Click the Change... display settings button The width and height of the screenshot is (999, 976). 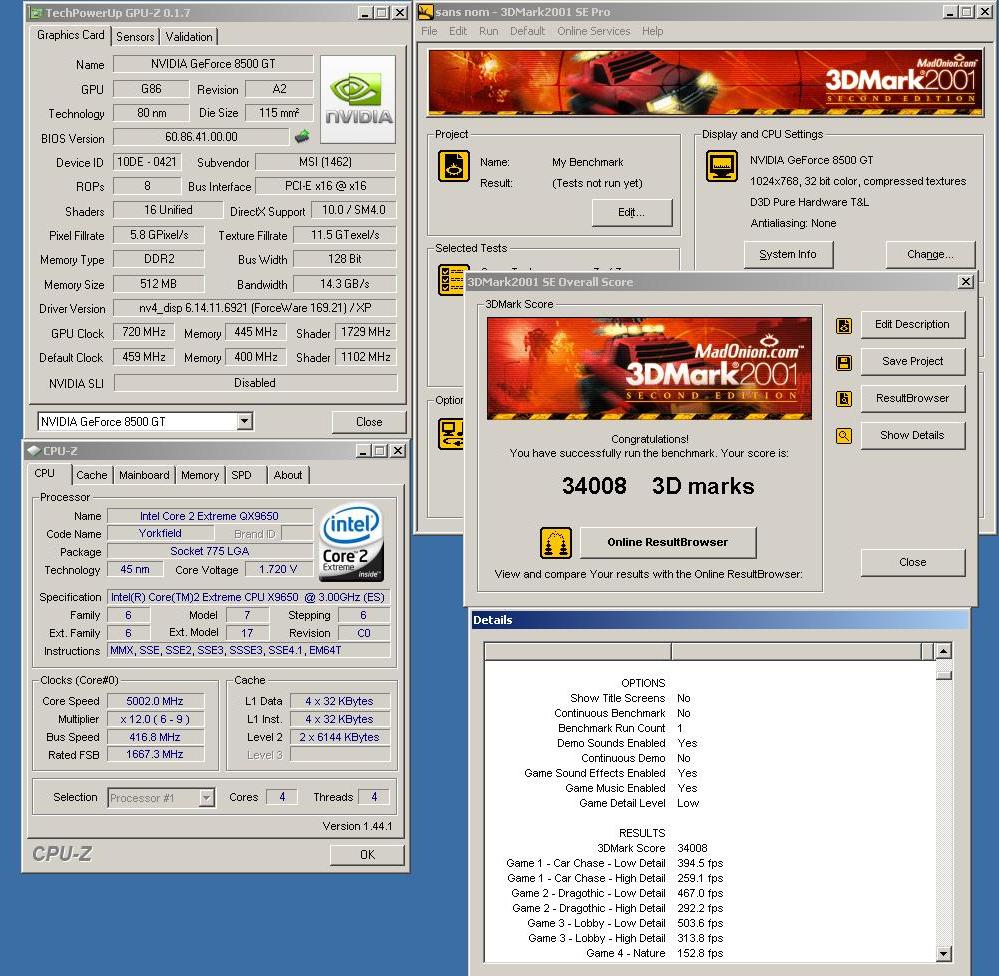(930, 254)
